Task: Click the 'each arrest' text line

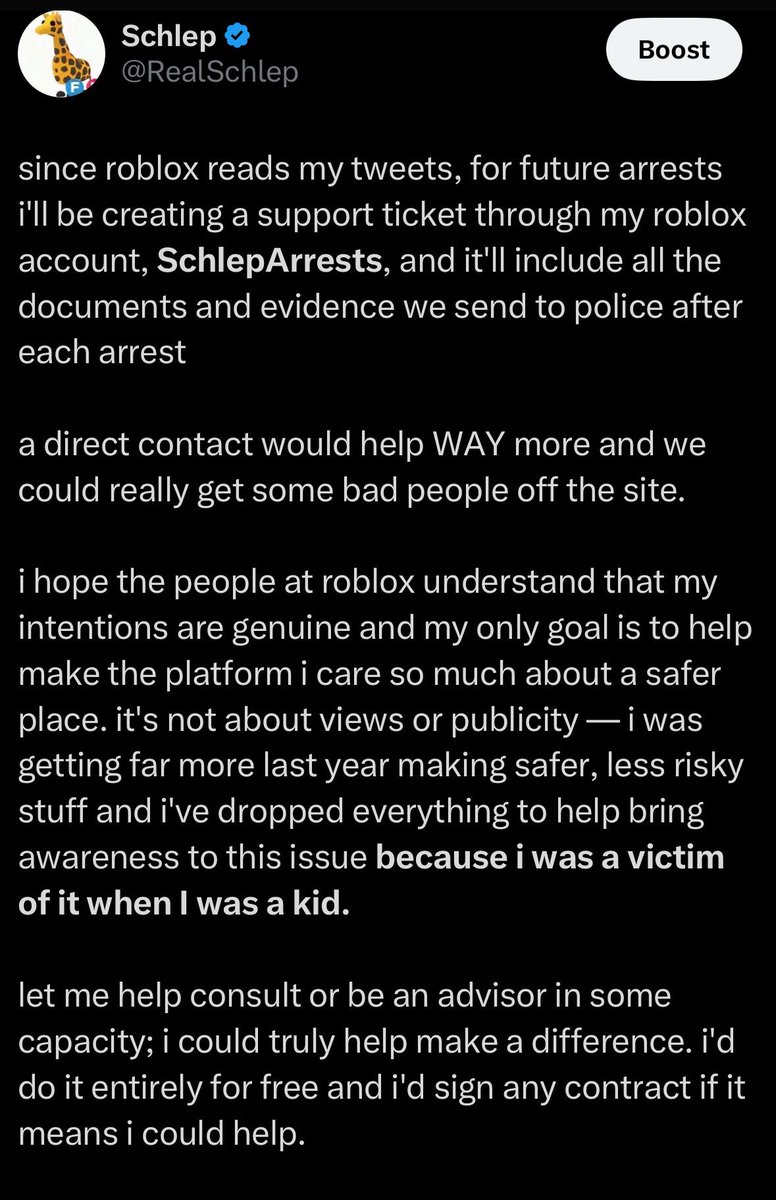Action: click(x=102, y=351)
